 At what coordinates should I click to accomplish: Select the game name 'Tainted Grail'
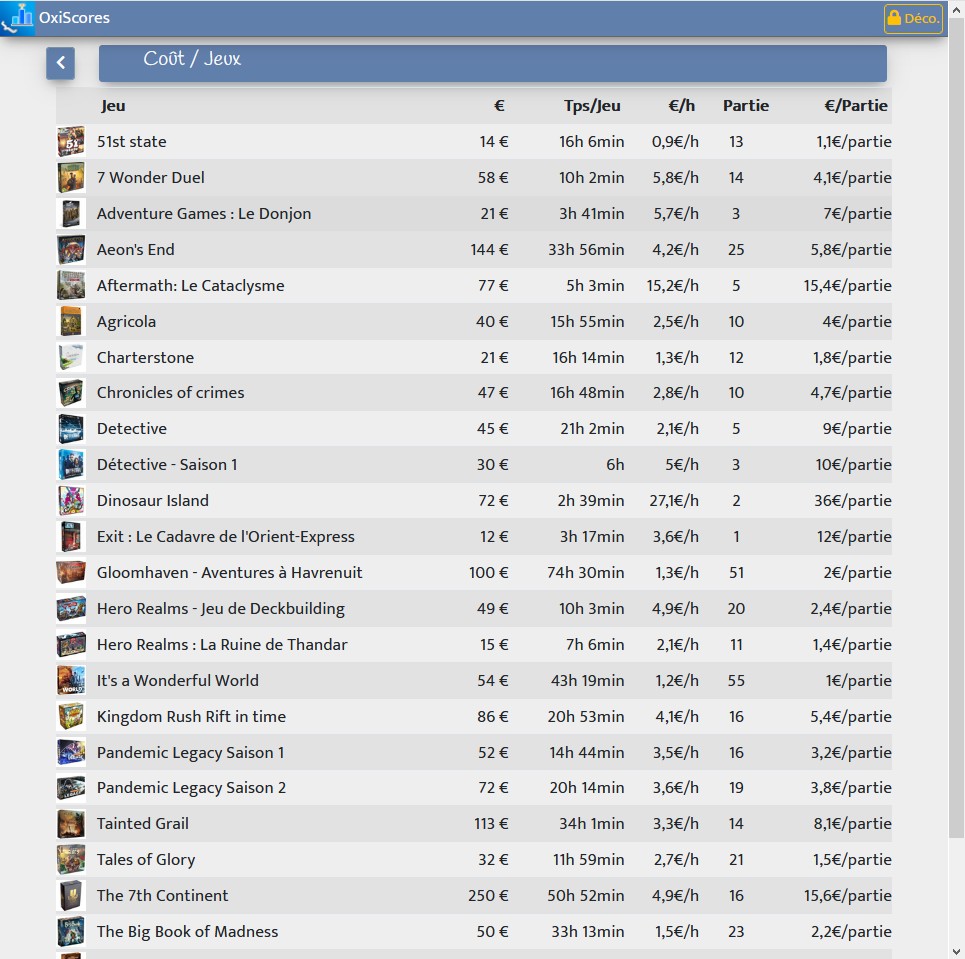tap(143, 824)
